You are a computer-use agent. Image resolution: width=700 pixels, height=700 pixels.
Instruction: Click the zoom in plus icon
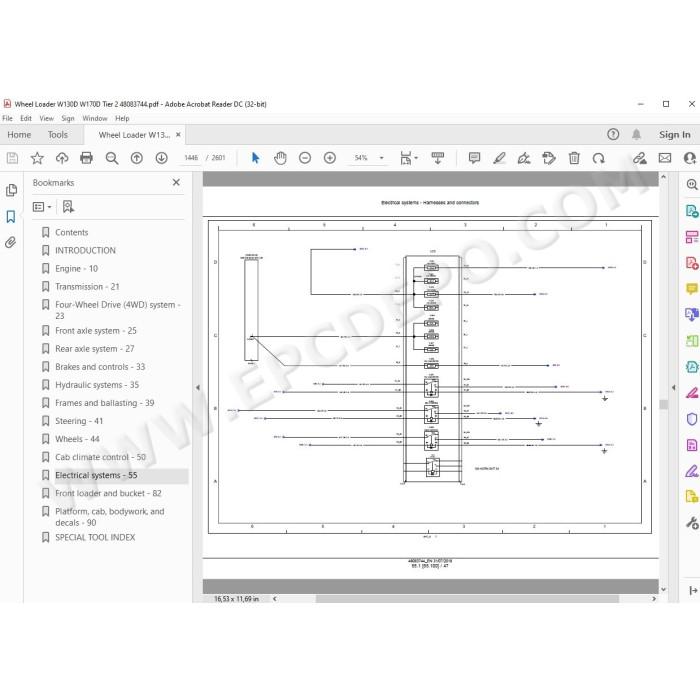330,158
